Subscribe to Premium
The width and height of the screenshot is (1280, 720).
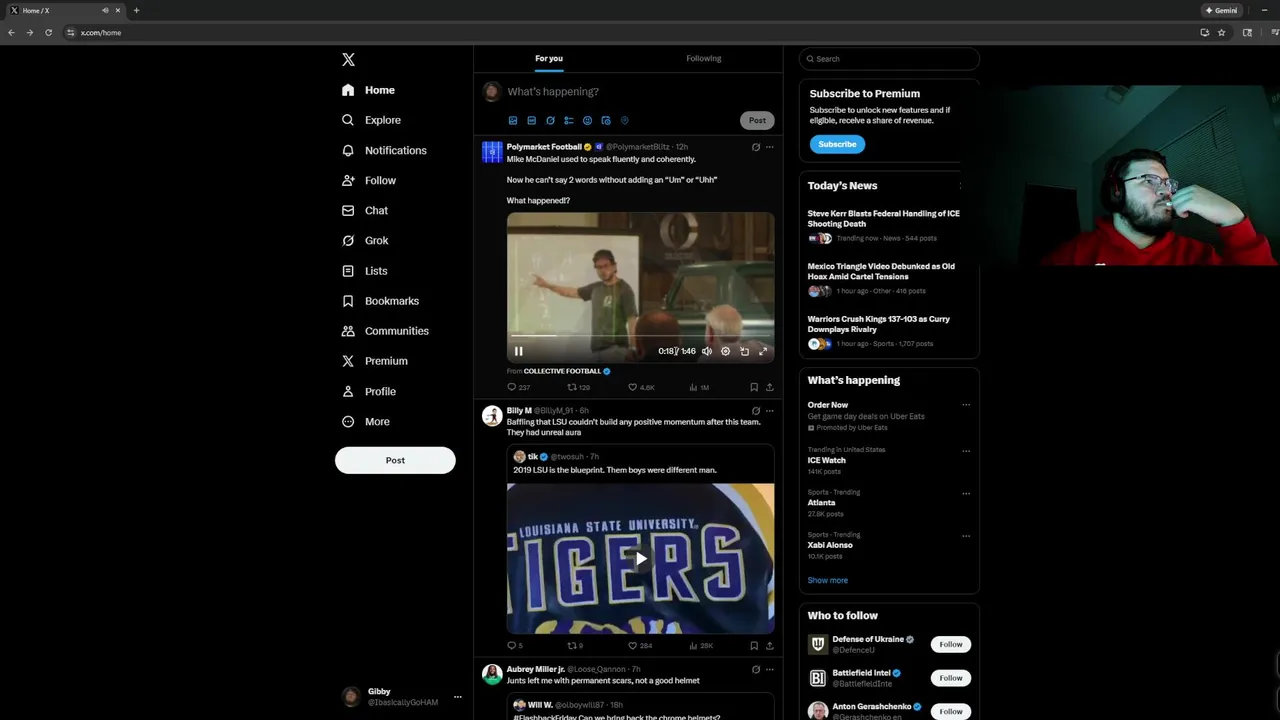point(837,144)
